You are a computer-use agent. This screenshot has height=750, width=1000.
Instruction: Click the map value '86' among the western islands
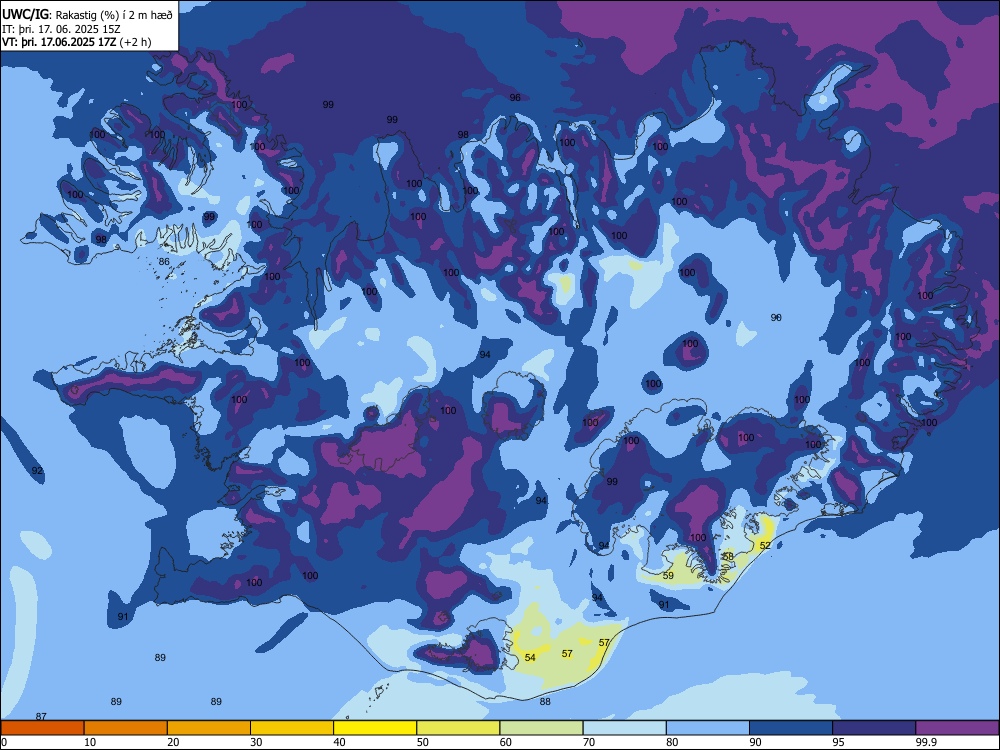coord(164,261)
